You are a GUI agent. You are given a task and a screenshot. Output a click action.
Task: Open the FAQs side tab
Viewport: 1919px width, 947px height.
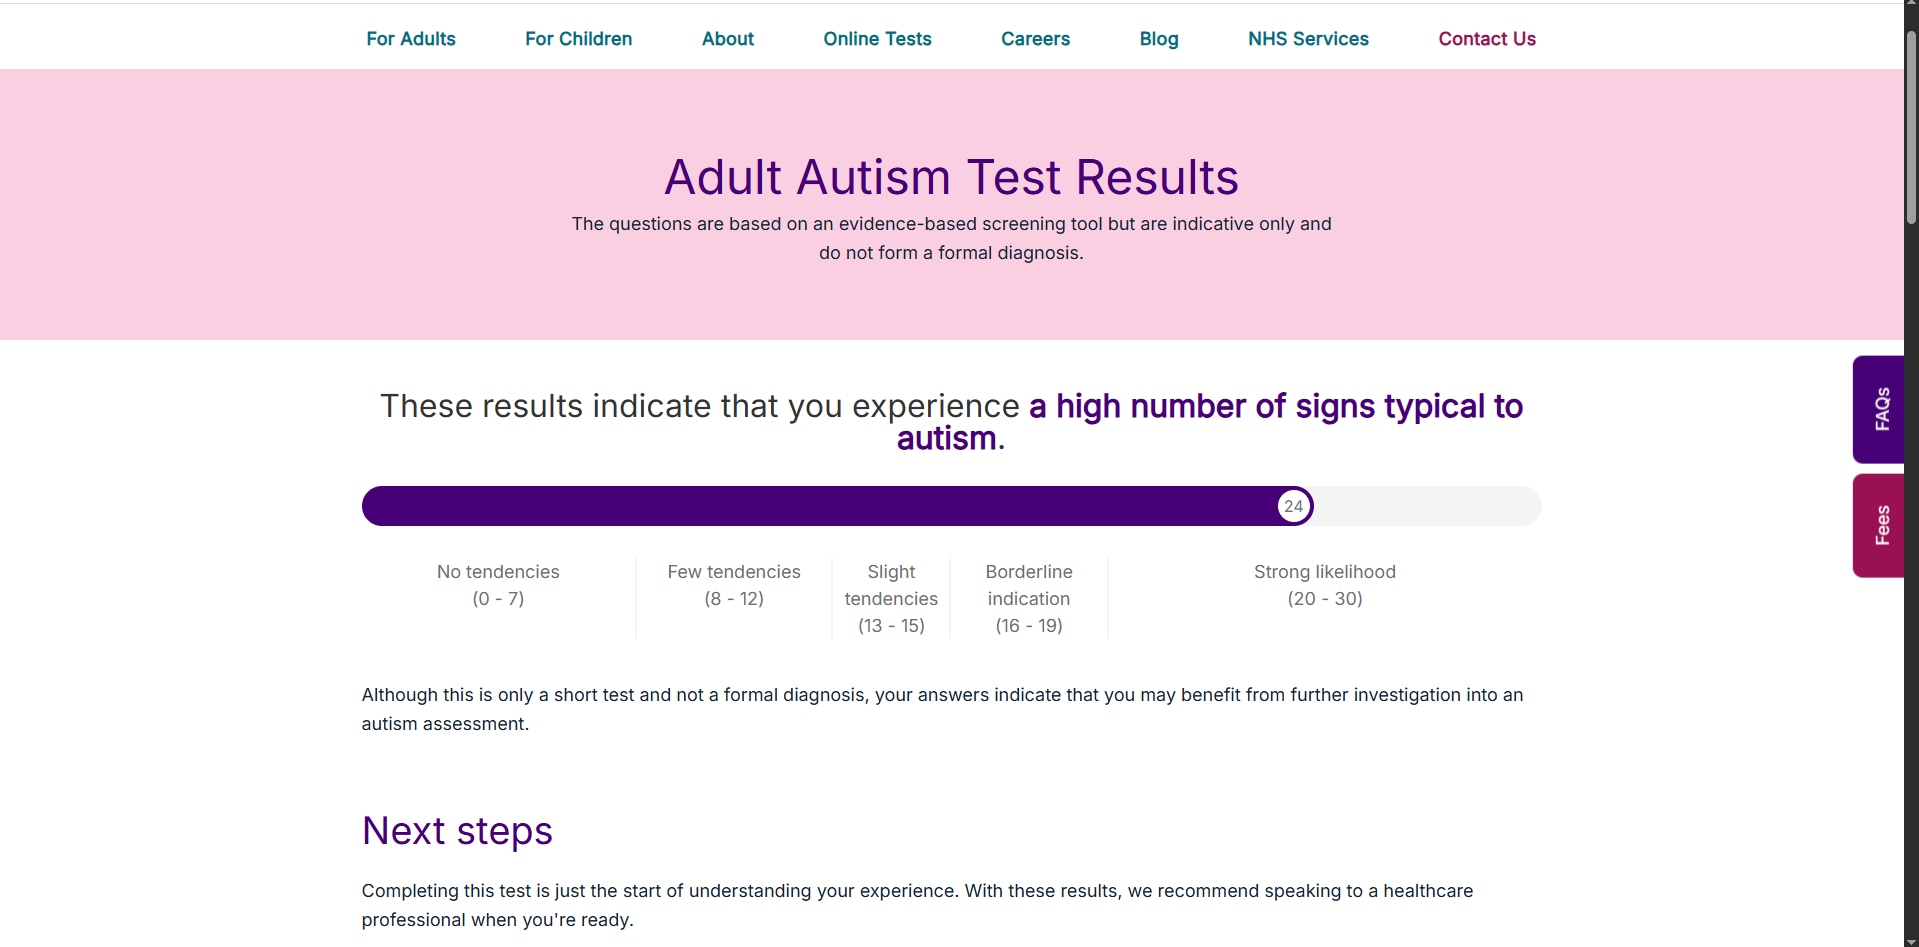click(x=1880, y=409)
